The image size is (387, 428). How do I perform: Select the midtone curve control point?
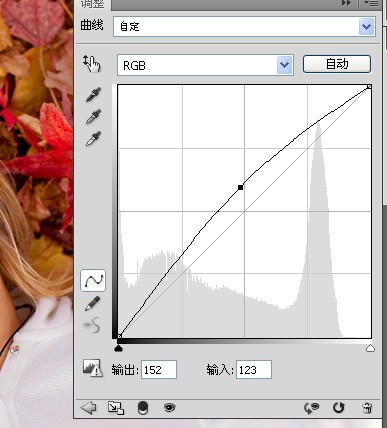coord(240,188)
